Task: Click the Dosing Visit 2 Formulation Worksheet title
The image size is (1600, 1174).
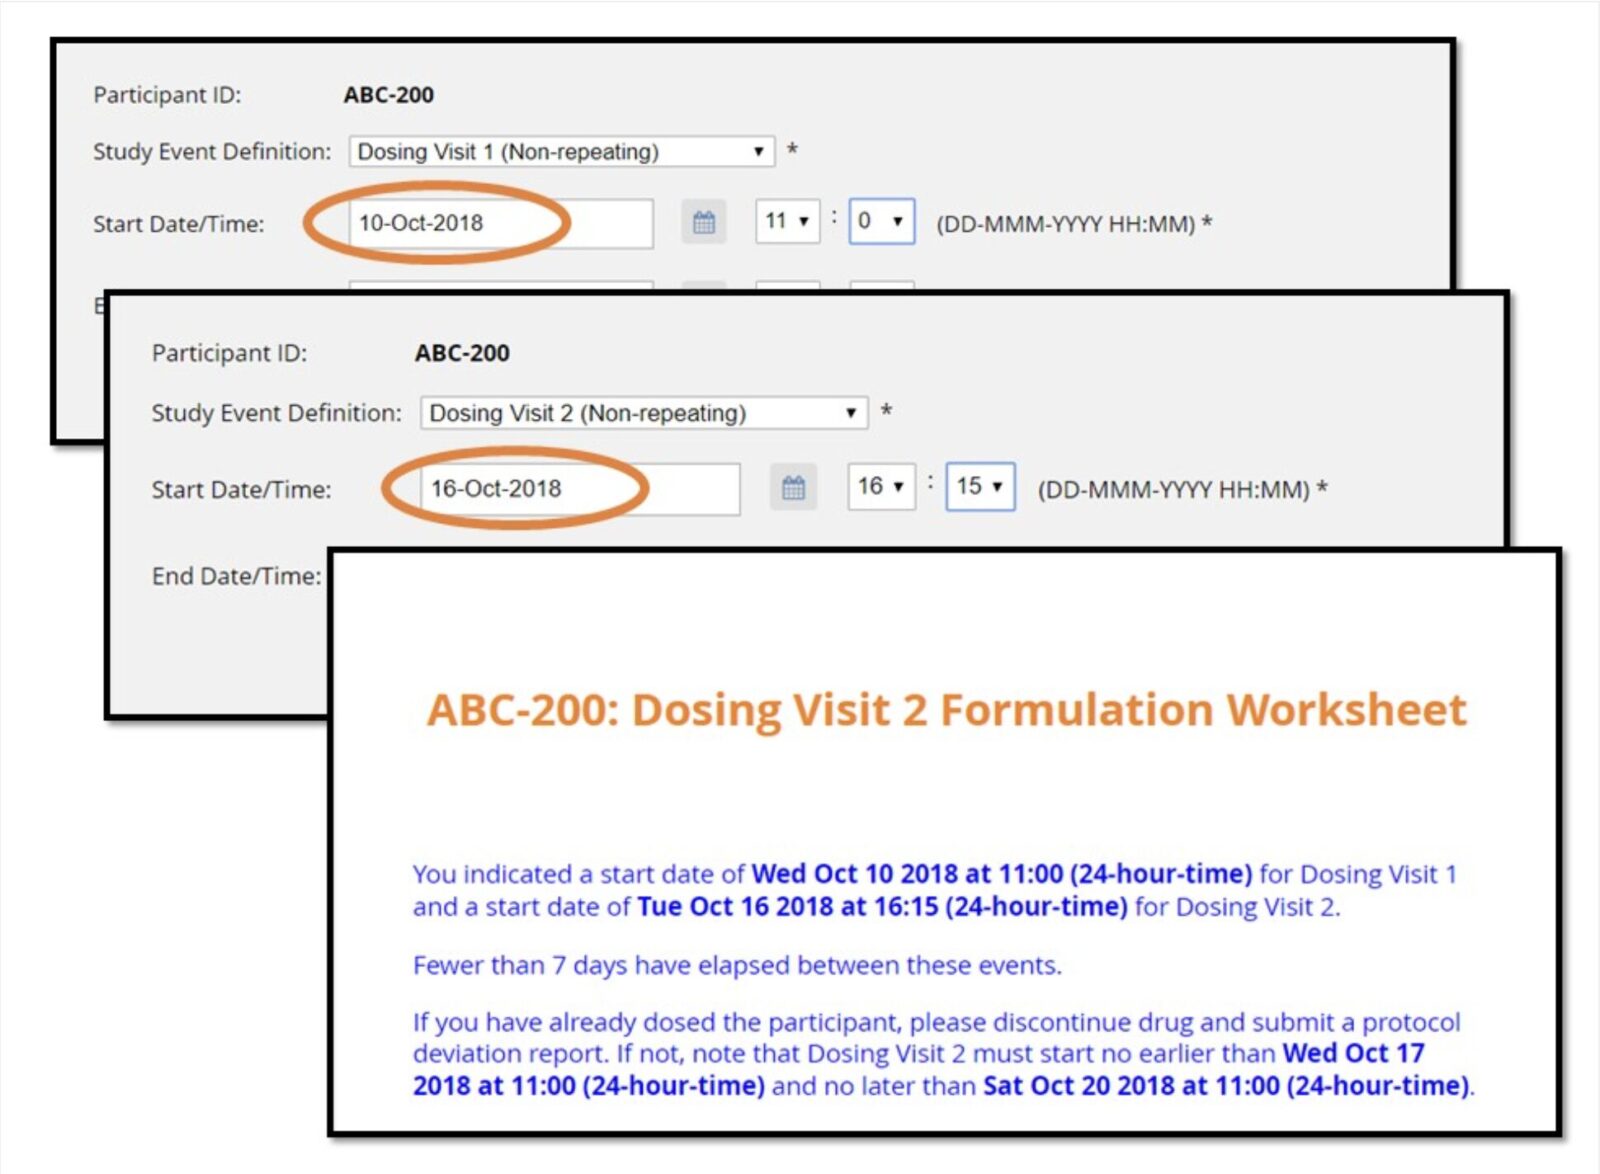Action: coord(945,710)
